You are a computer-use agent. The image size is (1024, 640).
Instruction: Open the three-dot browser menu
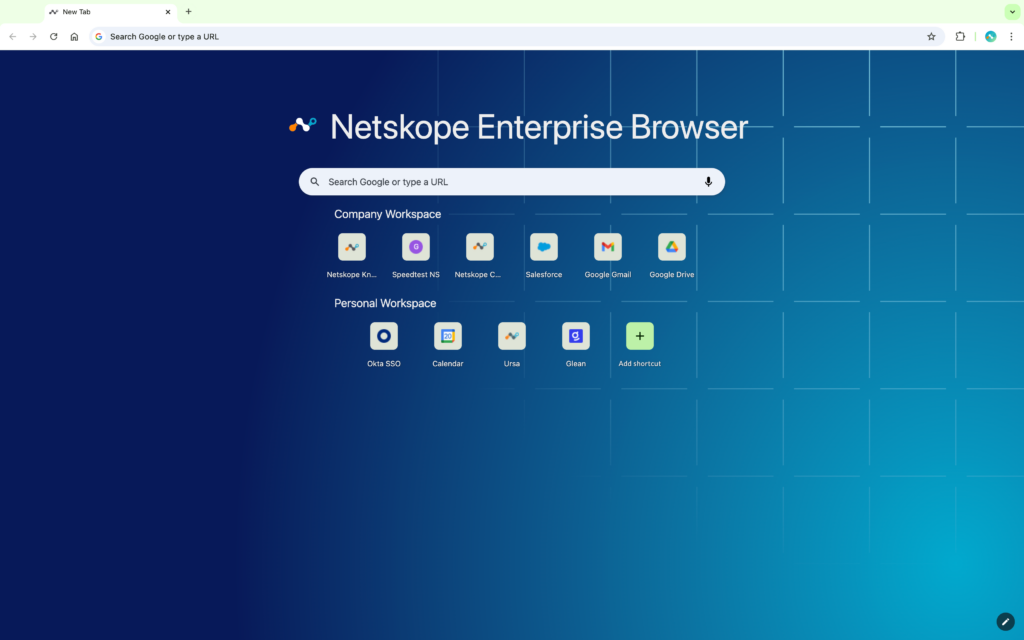click(x=1011, y=37)
